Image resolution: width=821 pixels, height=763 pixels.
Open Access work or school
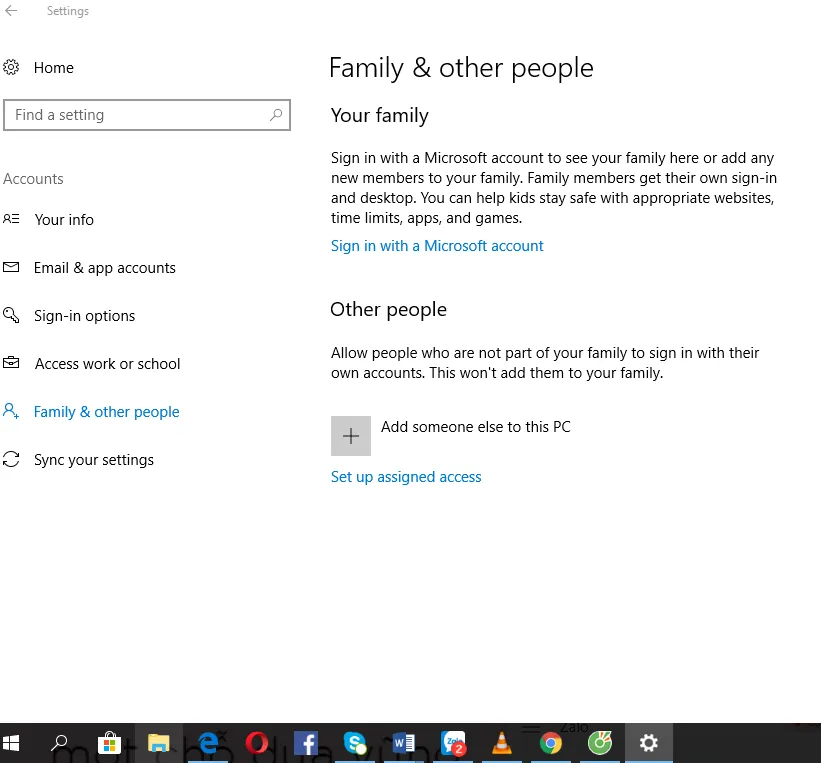(x=107, y=364)
